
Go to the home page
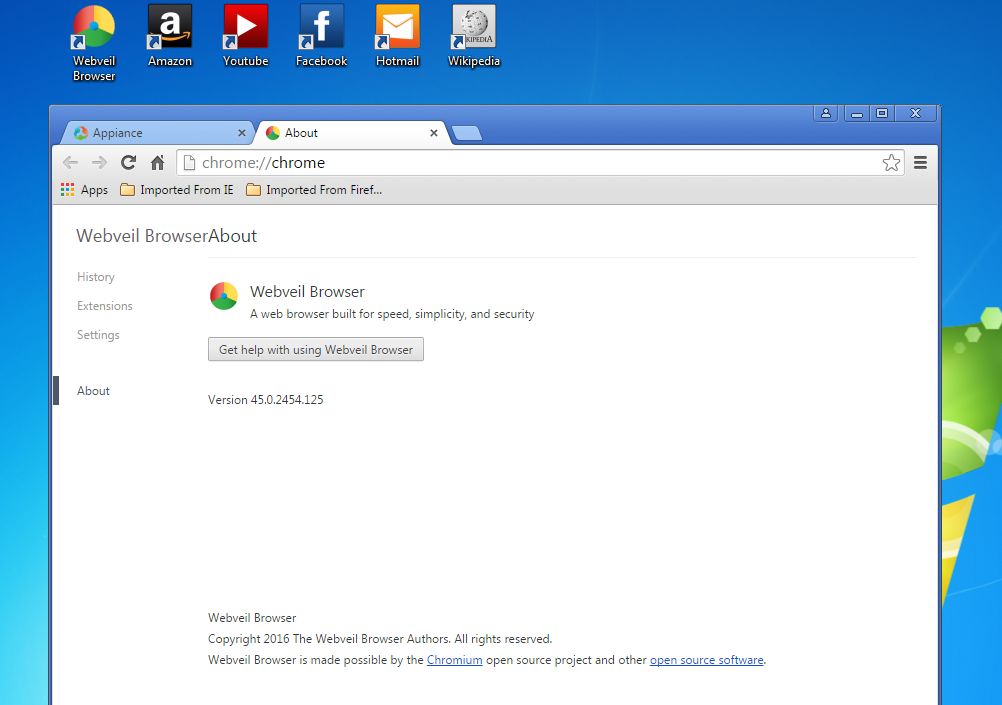coord(157,162)
